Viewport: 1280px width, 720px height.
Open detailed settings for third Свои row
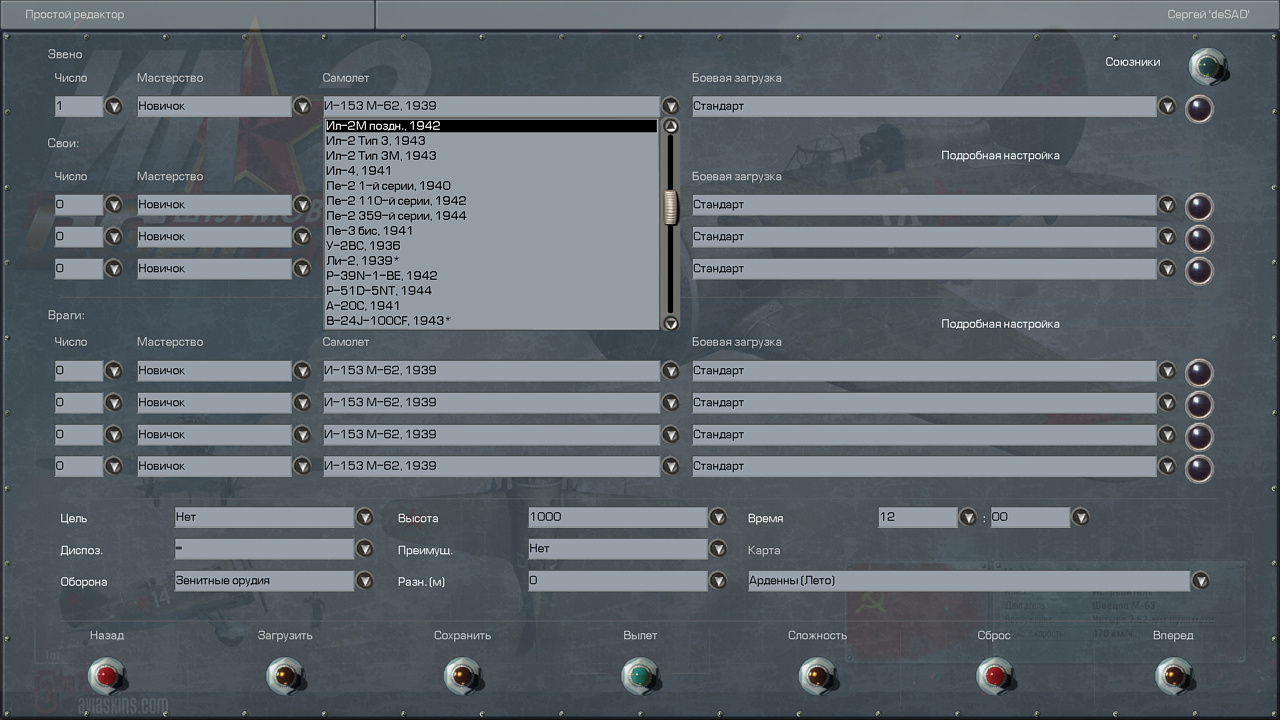(1199, 271)
